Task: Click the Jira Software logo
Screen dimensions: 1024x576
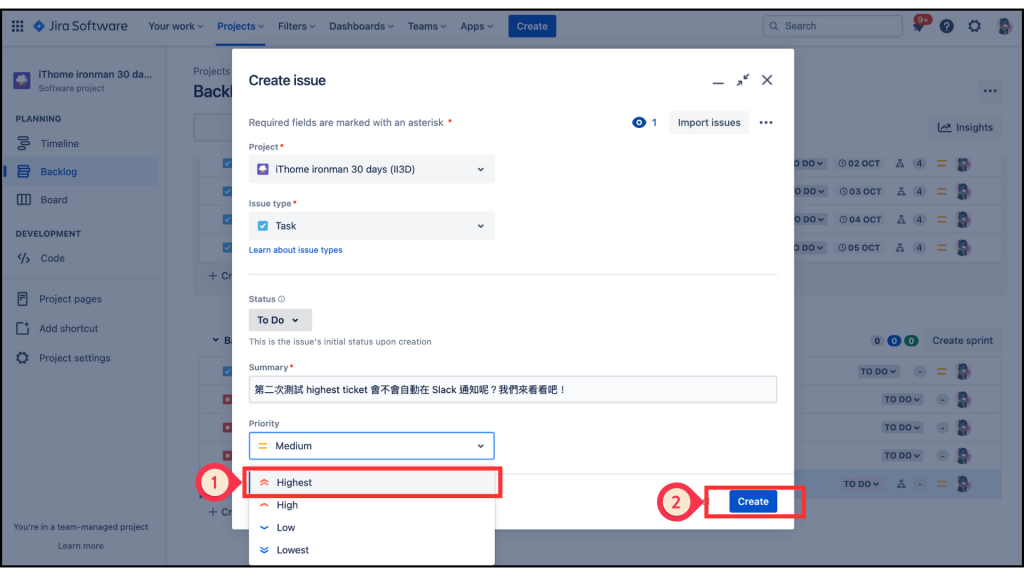Action: coord(80,26)
